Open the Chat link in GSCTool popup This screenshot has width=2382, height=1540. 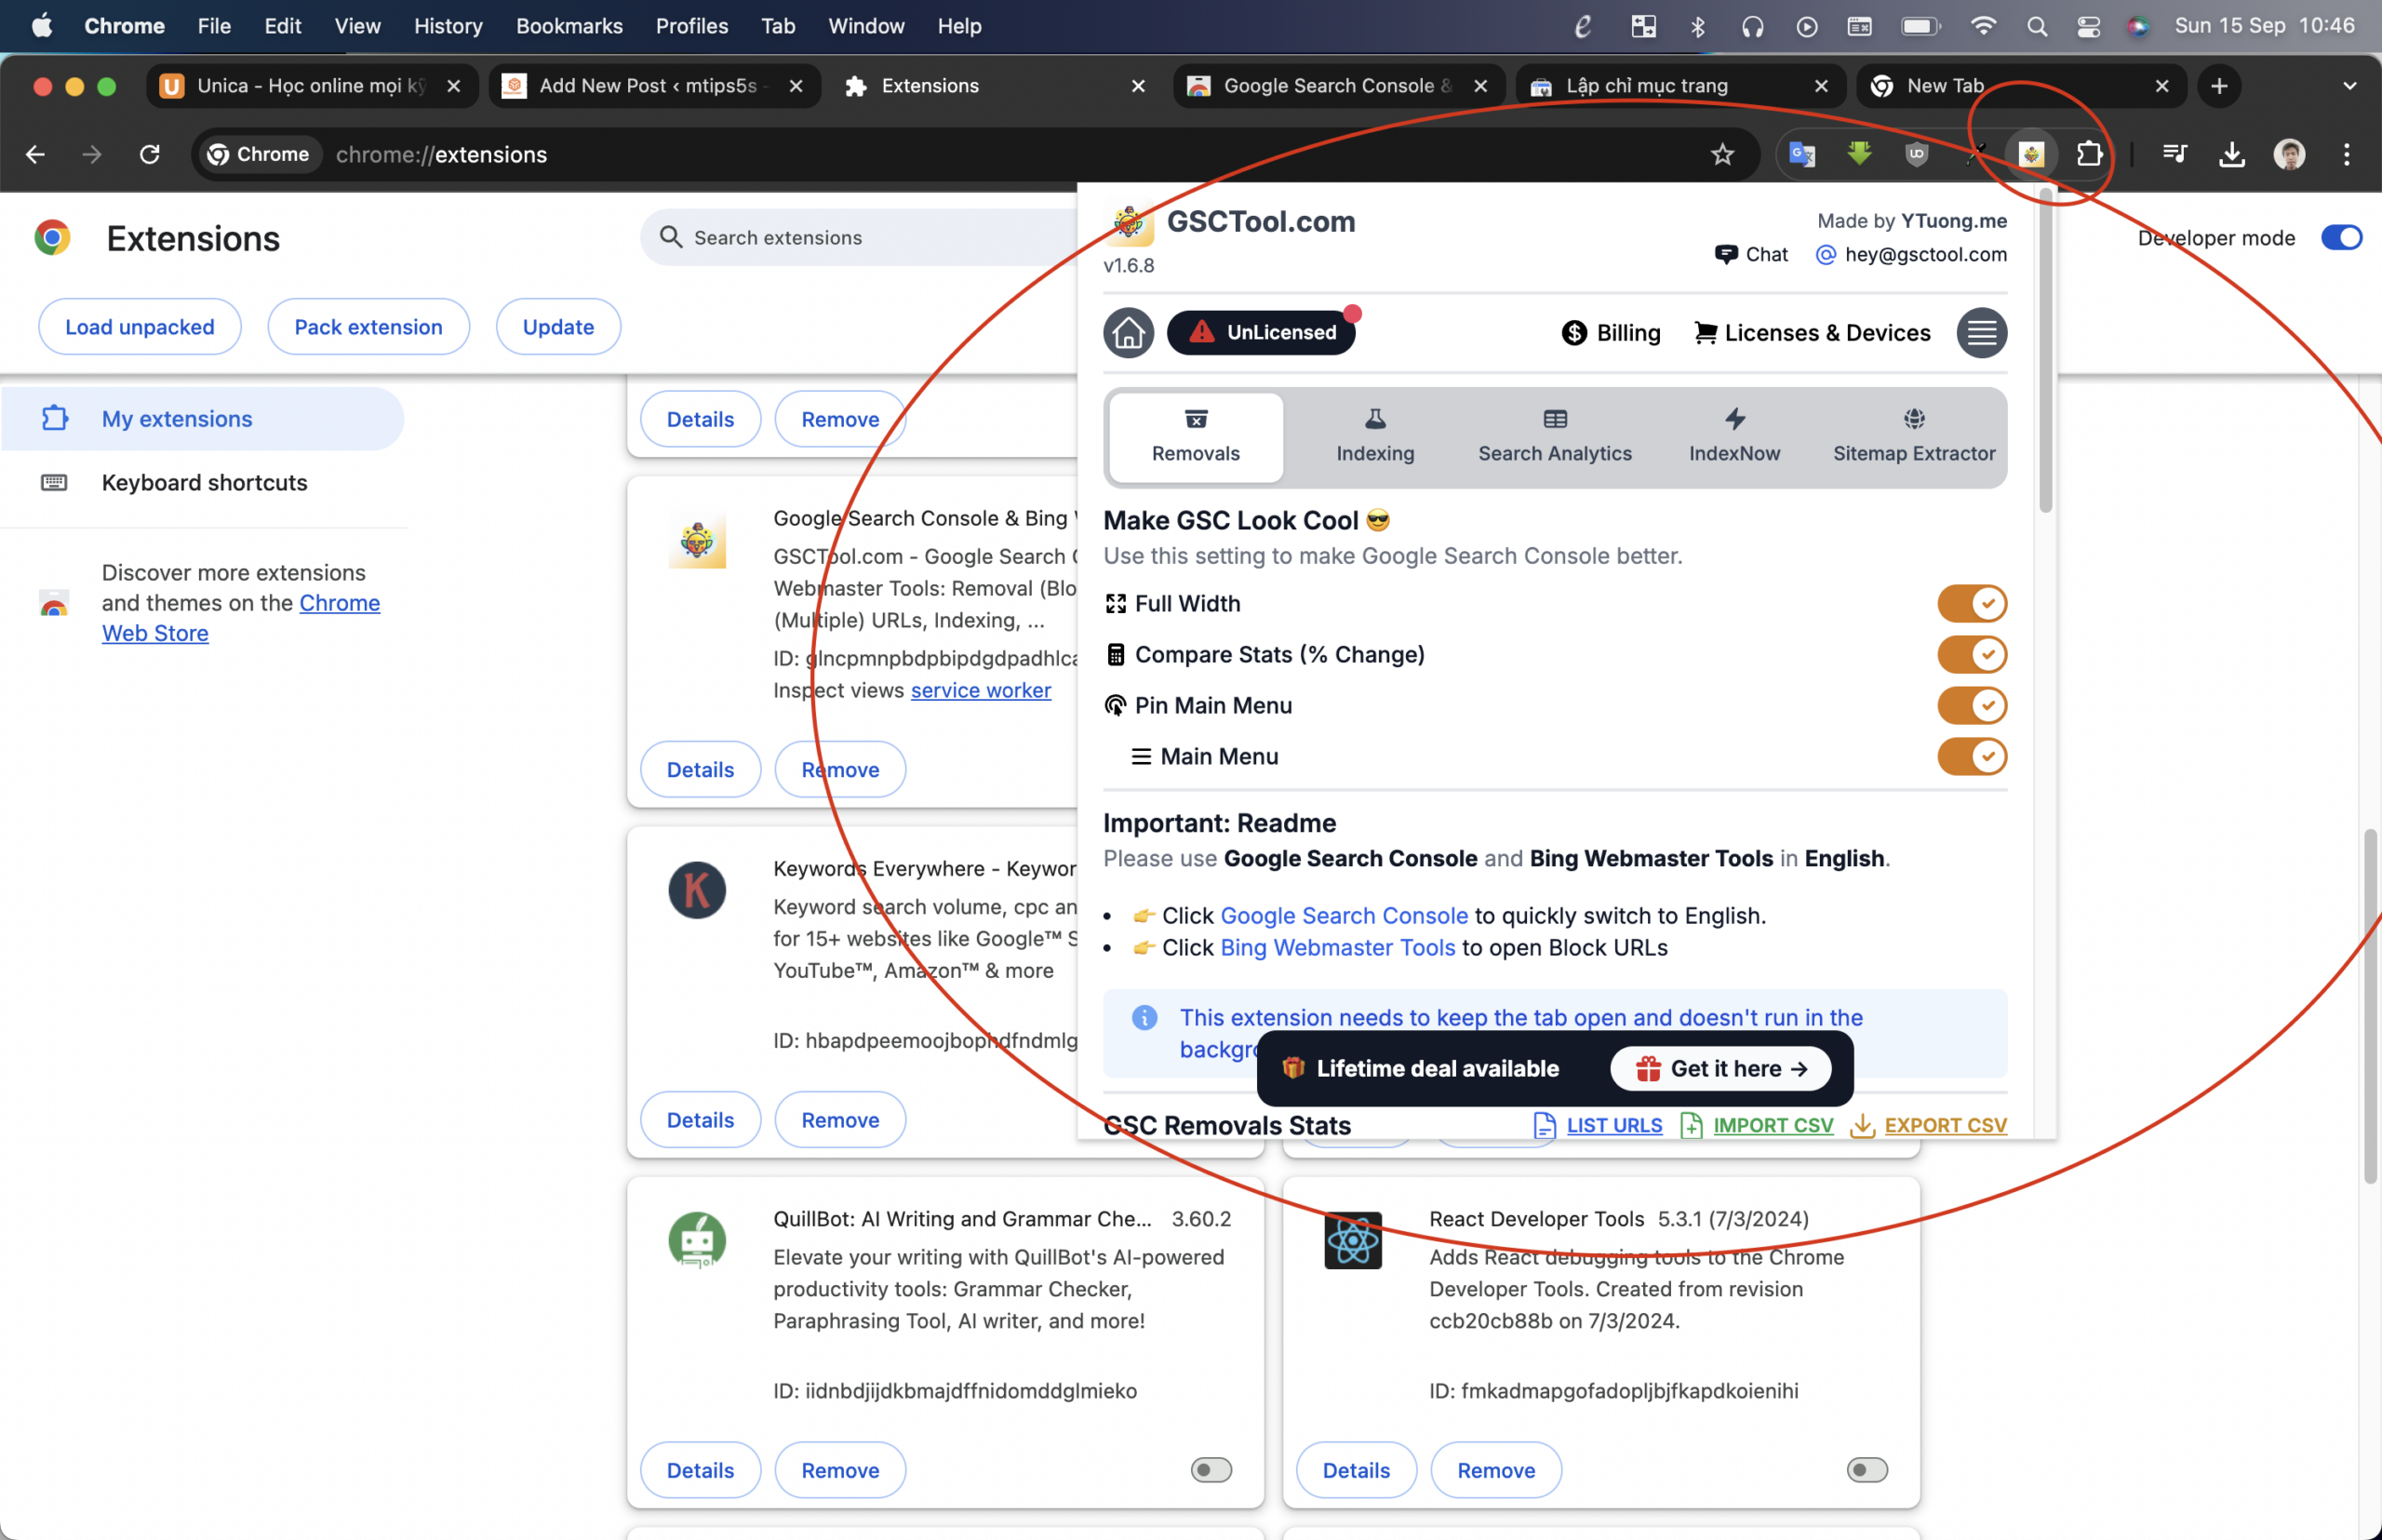(x=1751, y=254)
